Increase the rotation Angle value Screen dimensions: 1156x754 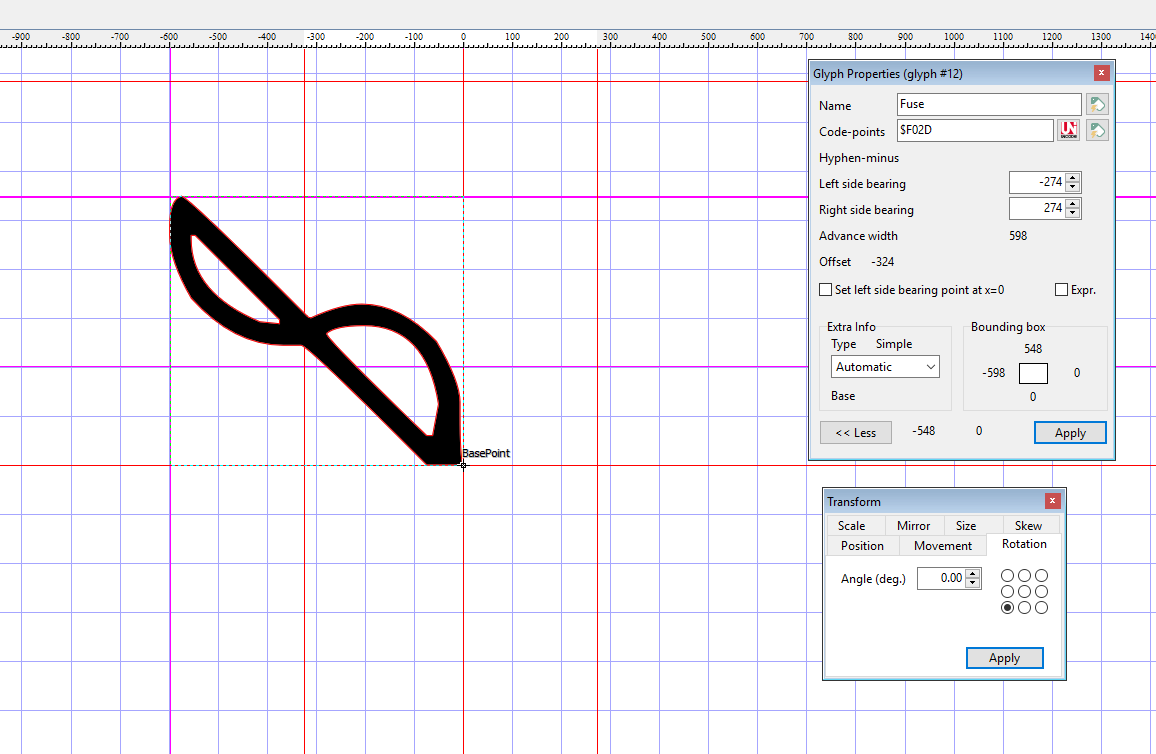[973, 573]
